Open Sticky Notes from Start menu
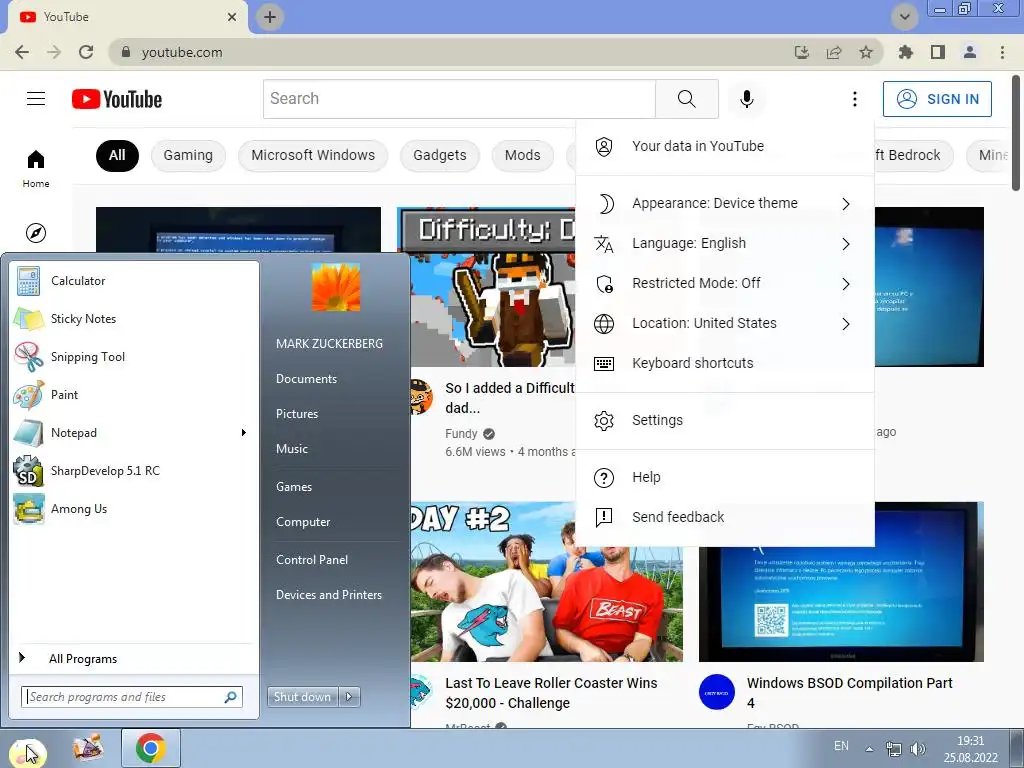This screenshot has height=768, width=1024. [133, 319]
